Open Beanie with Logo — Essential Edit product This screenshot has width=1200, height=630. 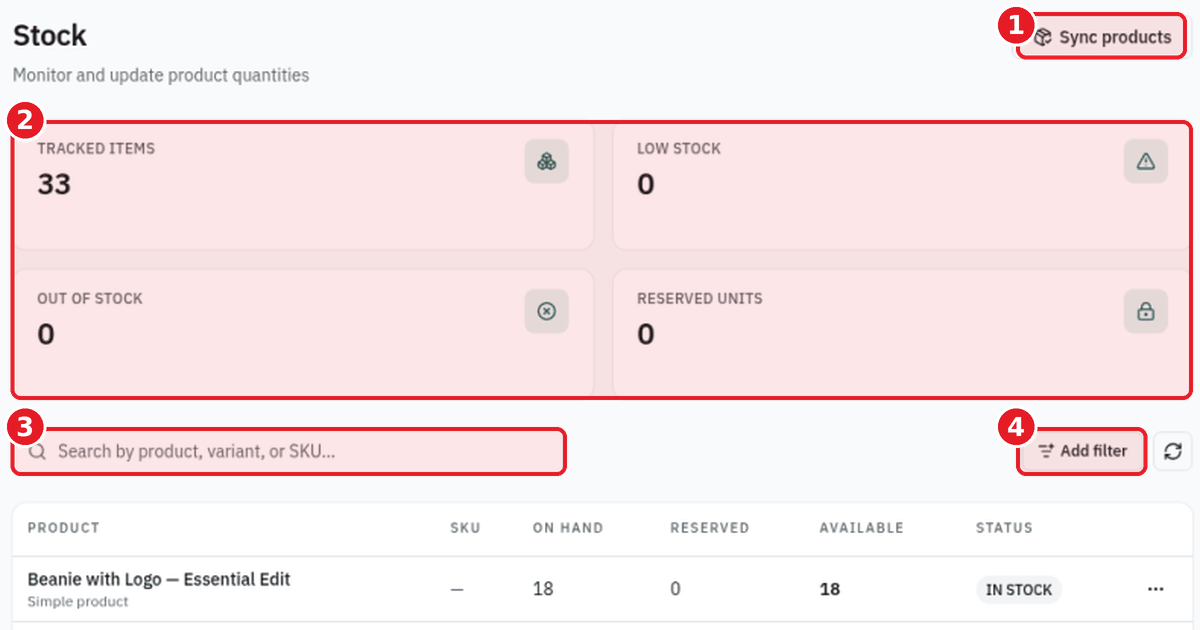159,579
